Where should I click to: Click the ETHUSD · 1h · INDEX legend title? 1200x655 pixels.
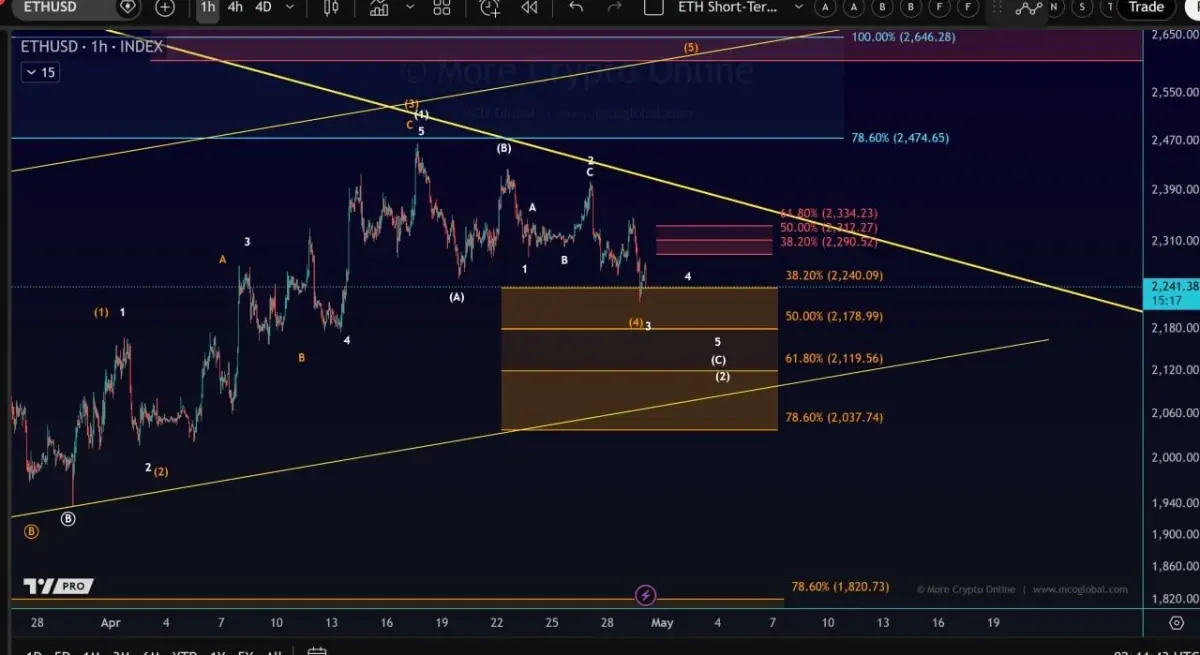click(92, 47)
